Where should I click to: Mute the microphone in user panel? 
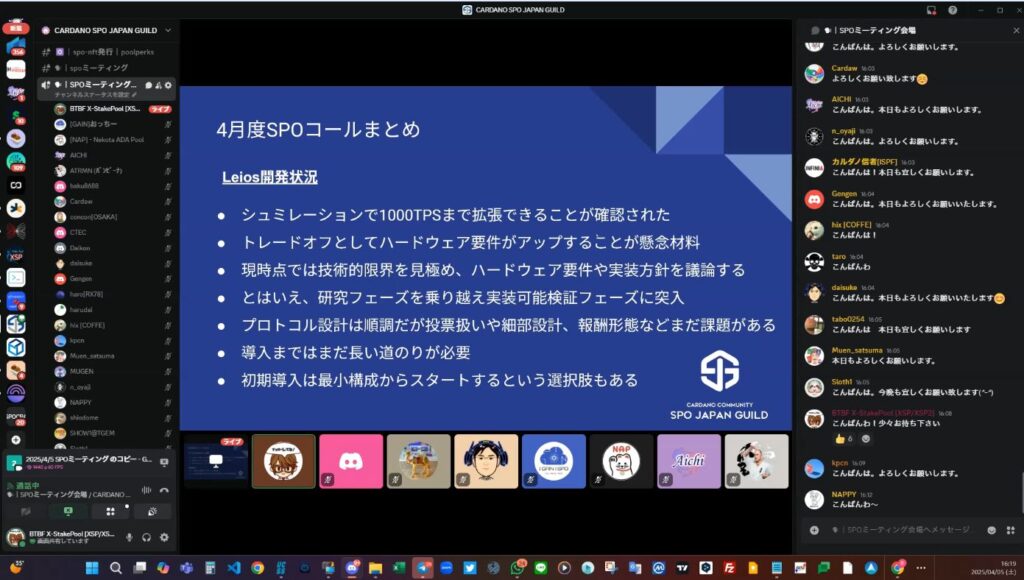point(129,537)
